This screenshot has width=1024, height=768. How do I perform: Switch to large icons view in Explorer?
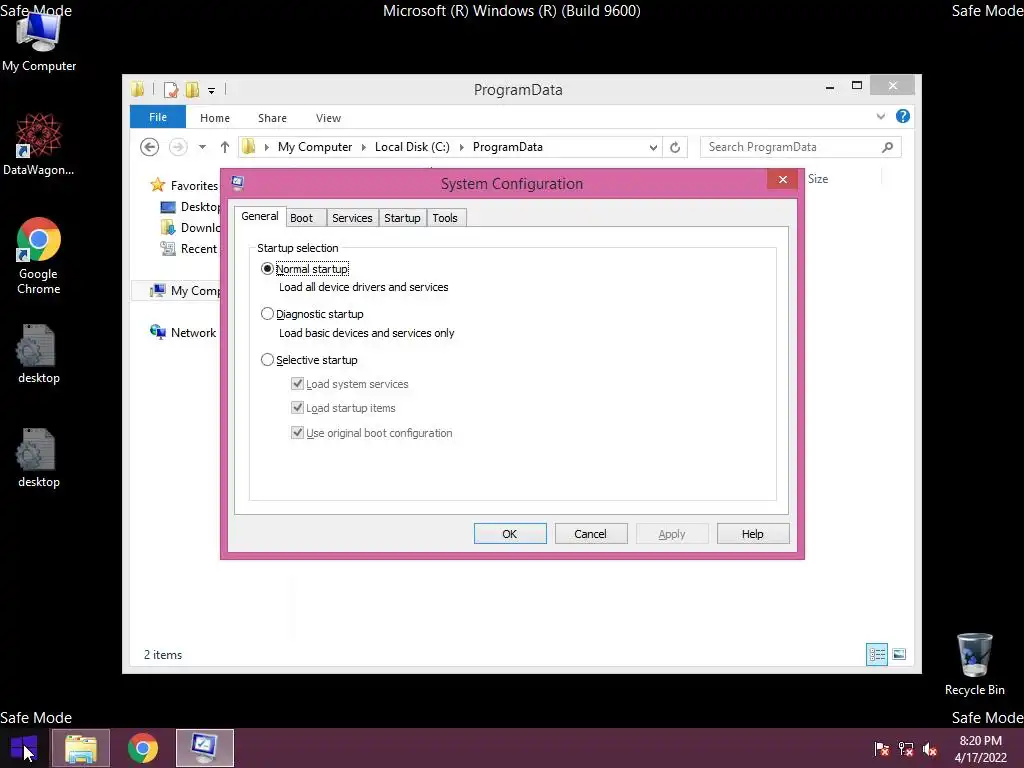click(x=899, y=654)
